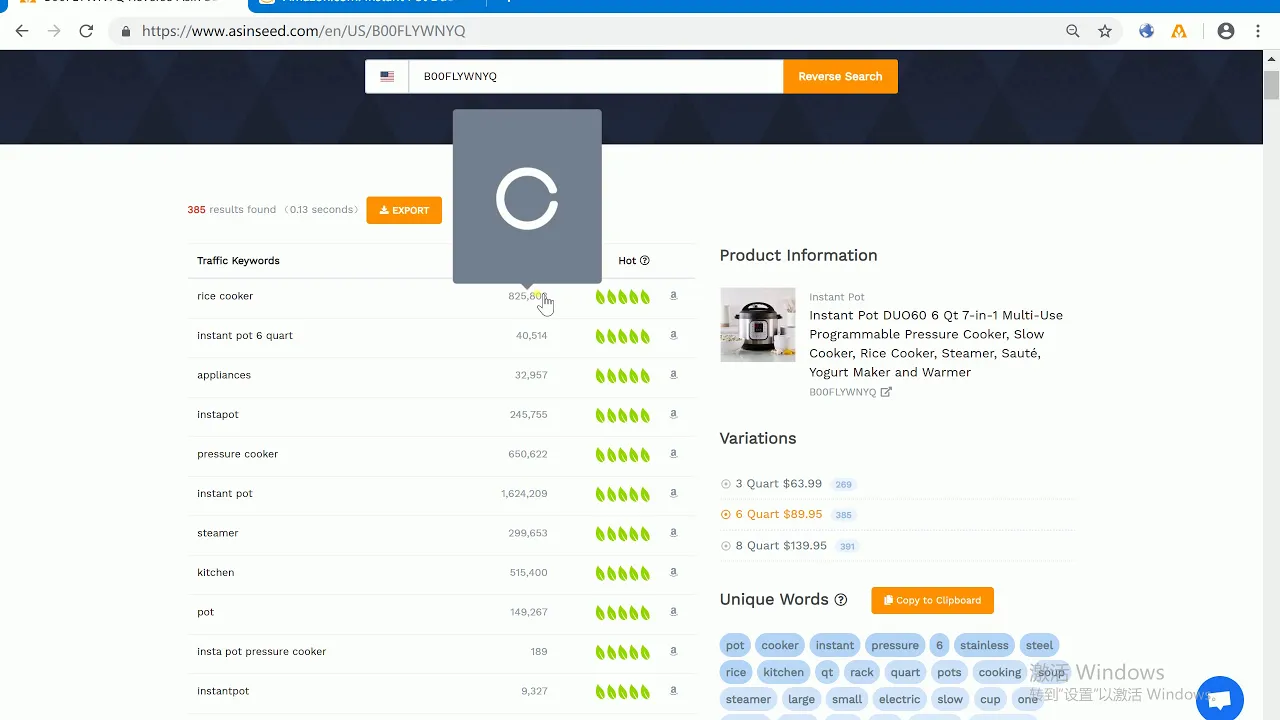1280x720 pixels.
Task: Click the 'pressure' unique word tag
Action: [x=895, y=645]
